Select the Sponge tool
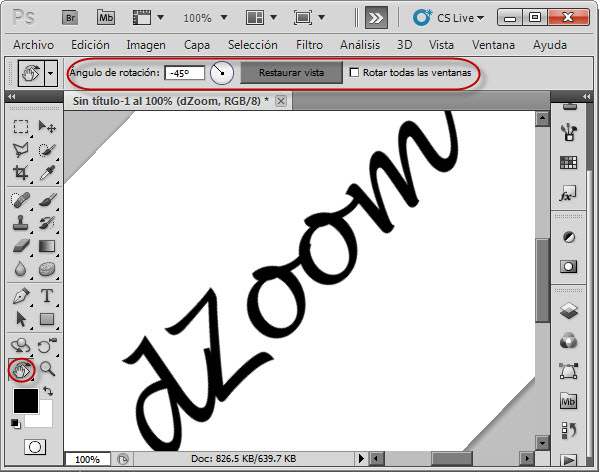Image resolution: width=599 pixels, height=472 pixels. tap(47, 269)
